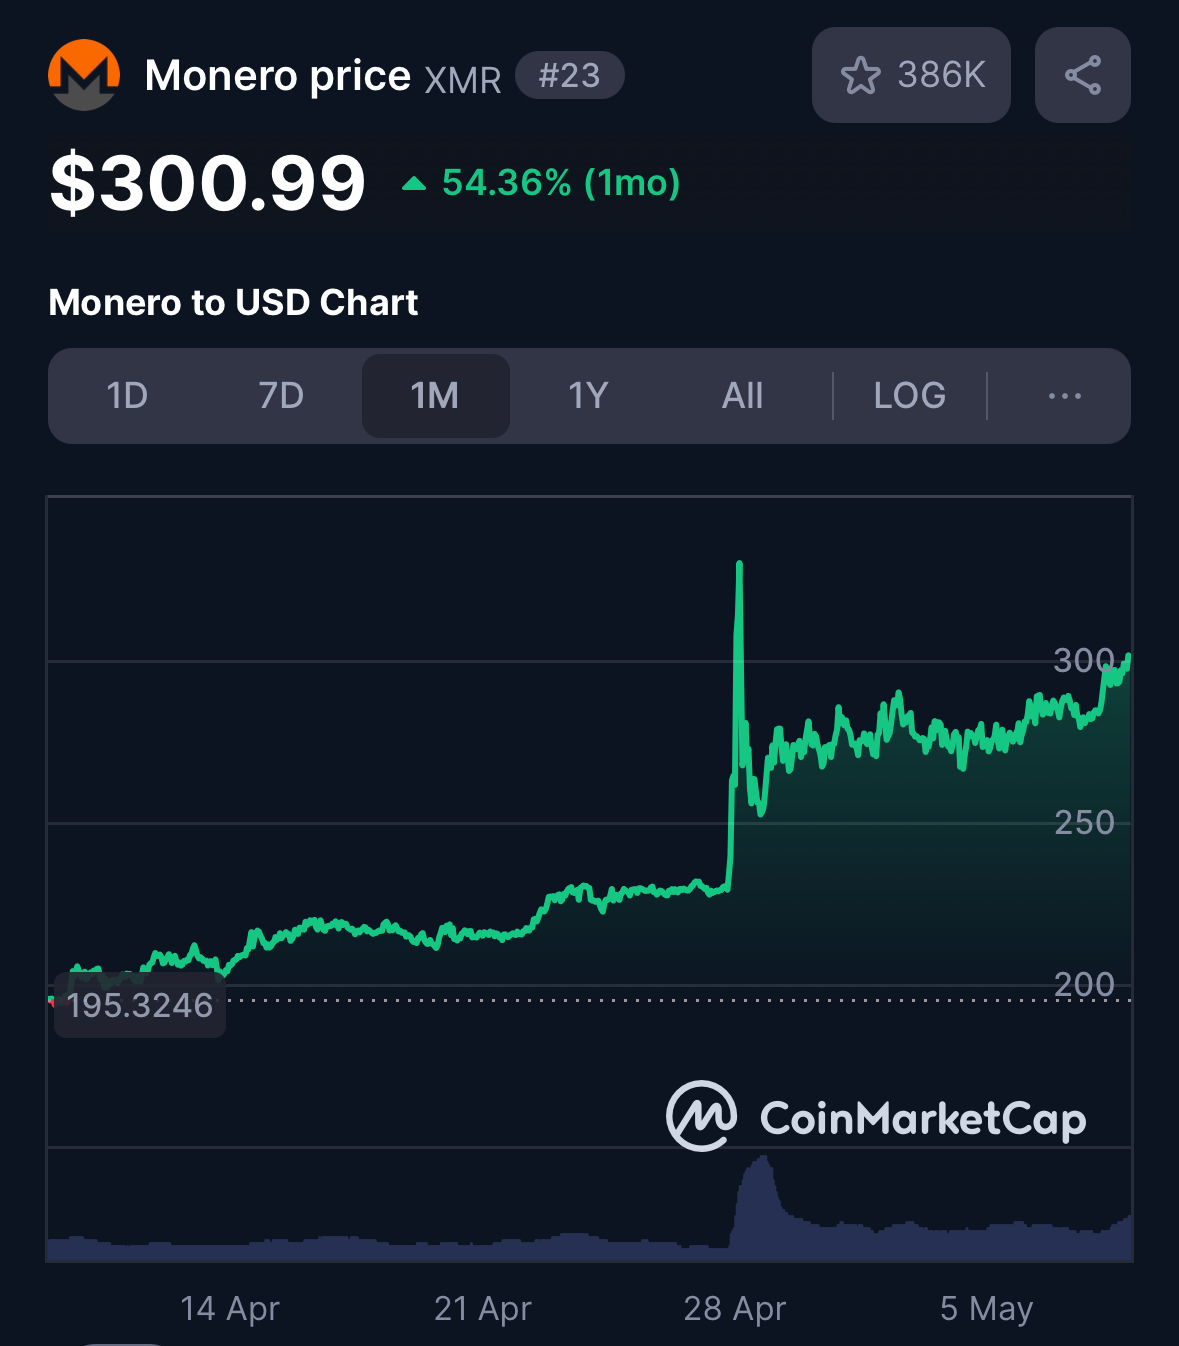Tap the 195.3246 starting price label
The height and width of the screenshot is (1346, 1179).
coord(140,1005)
